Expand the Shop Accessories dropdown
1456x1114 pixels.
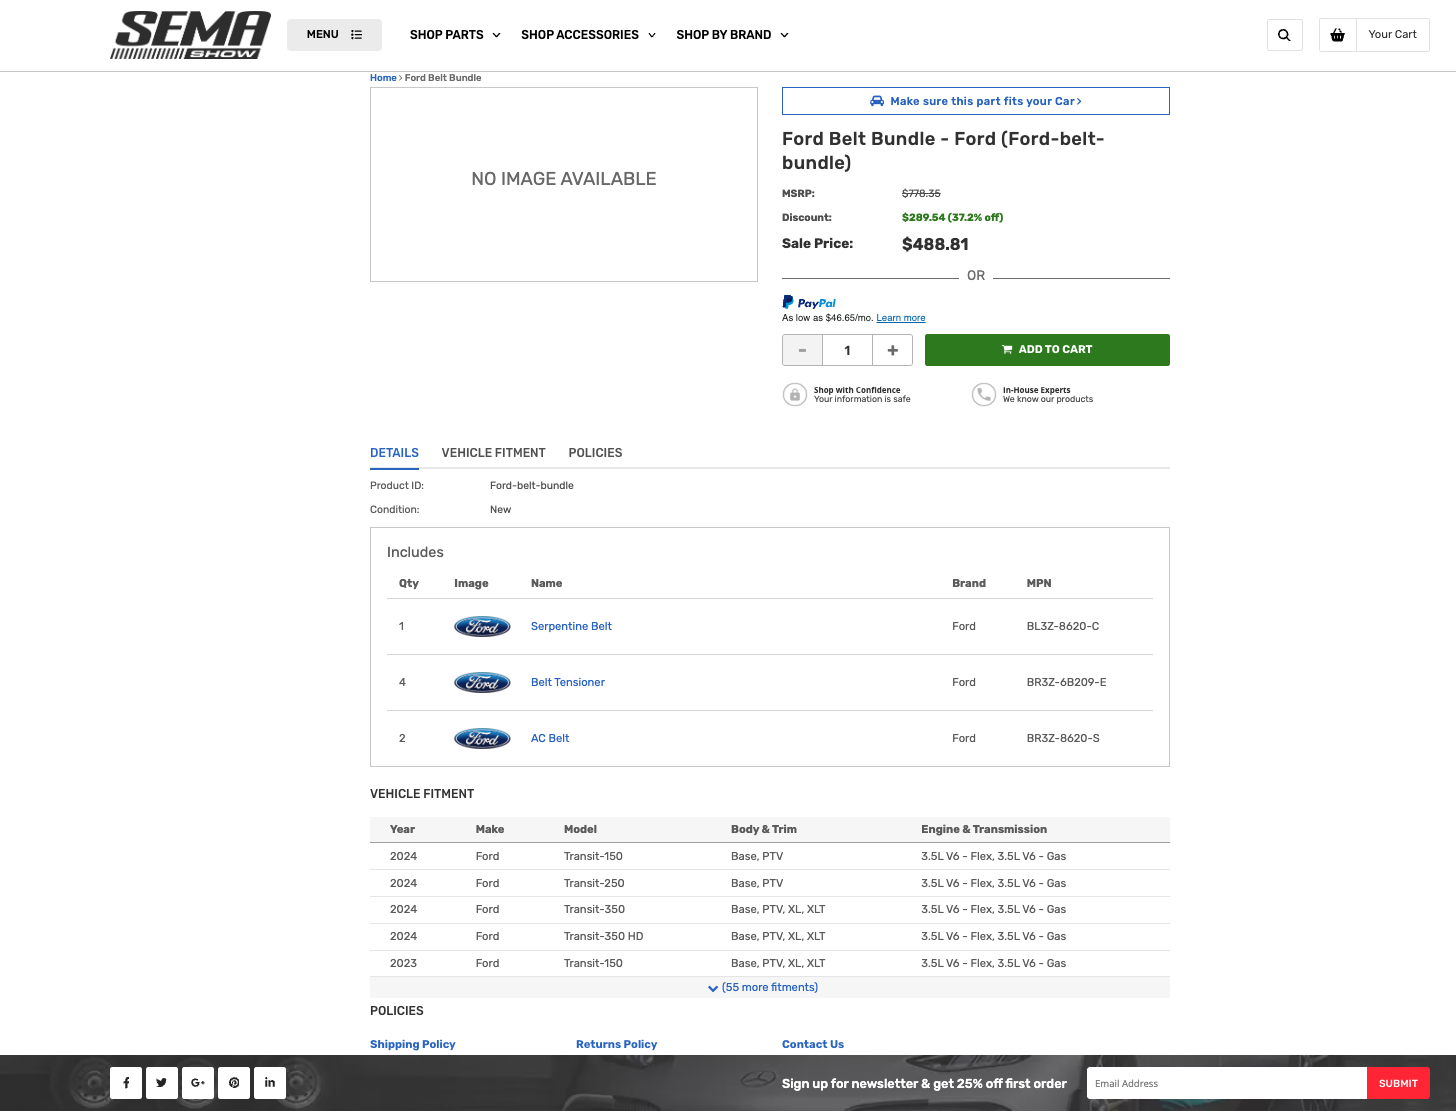point(588,35)
